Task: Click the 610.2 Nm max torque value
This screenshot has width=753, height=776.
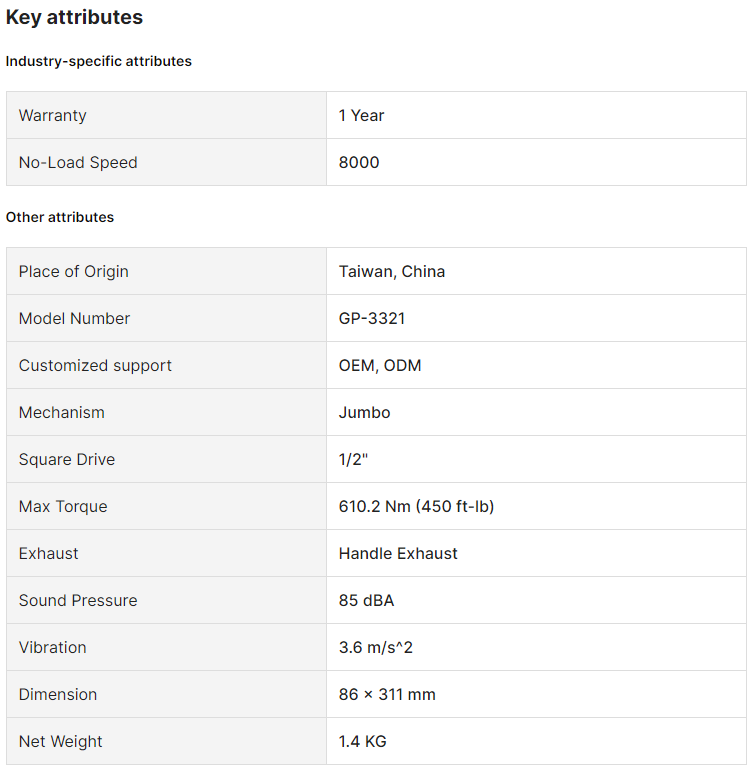Action: [416, 506]
